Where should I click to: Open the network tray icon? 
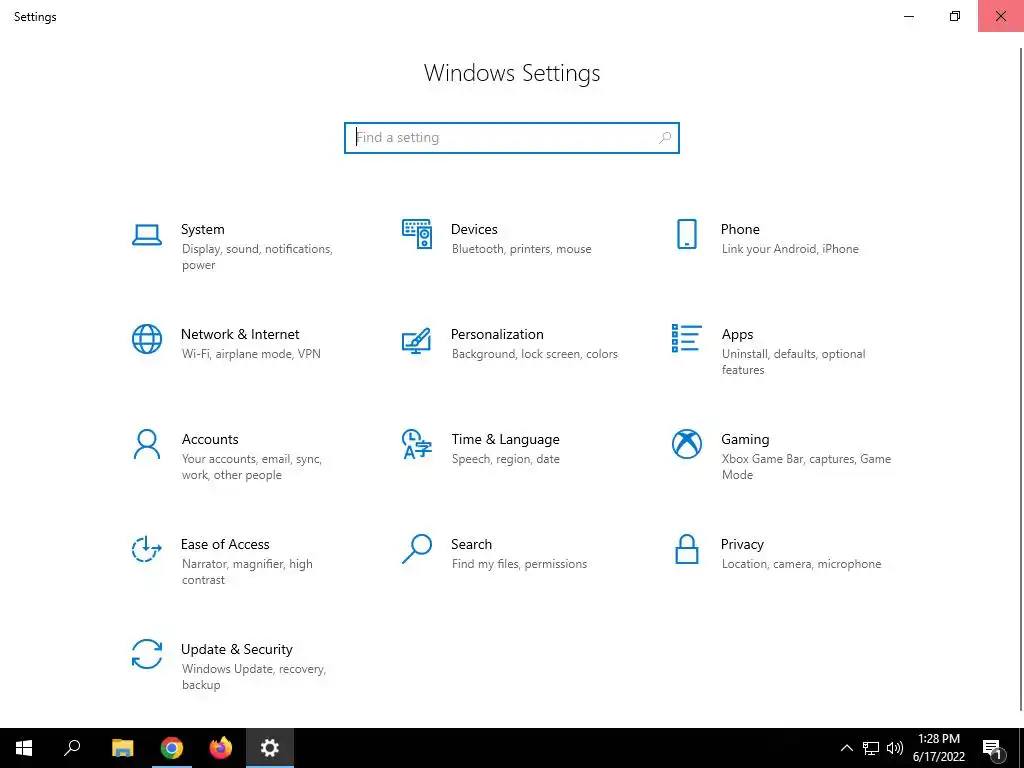tap(871, 748)
